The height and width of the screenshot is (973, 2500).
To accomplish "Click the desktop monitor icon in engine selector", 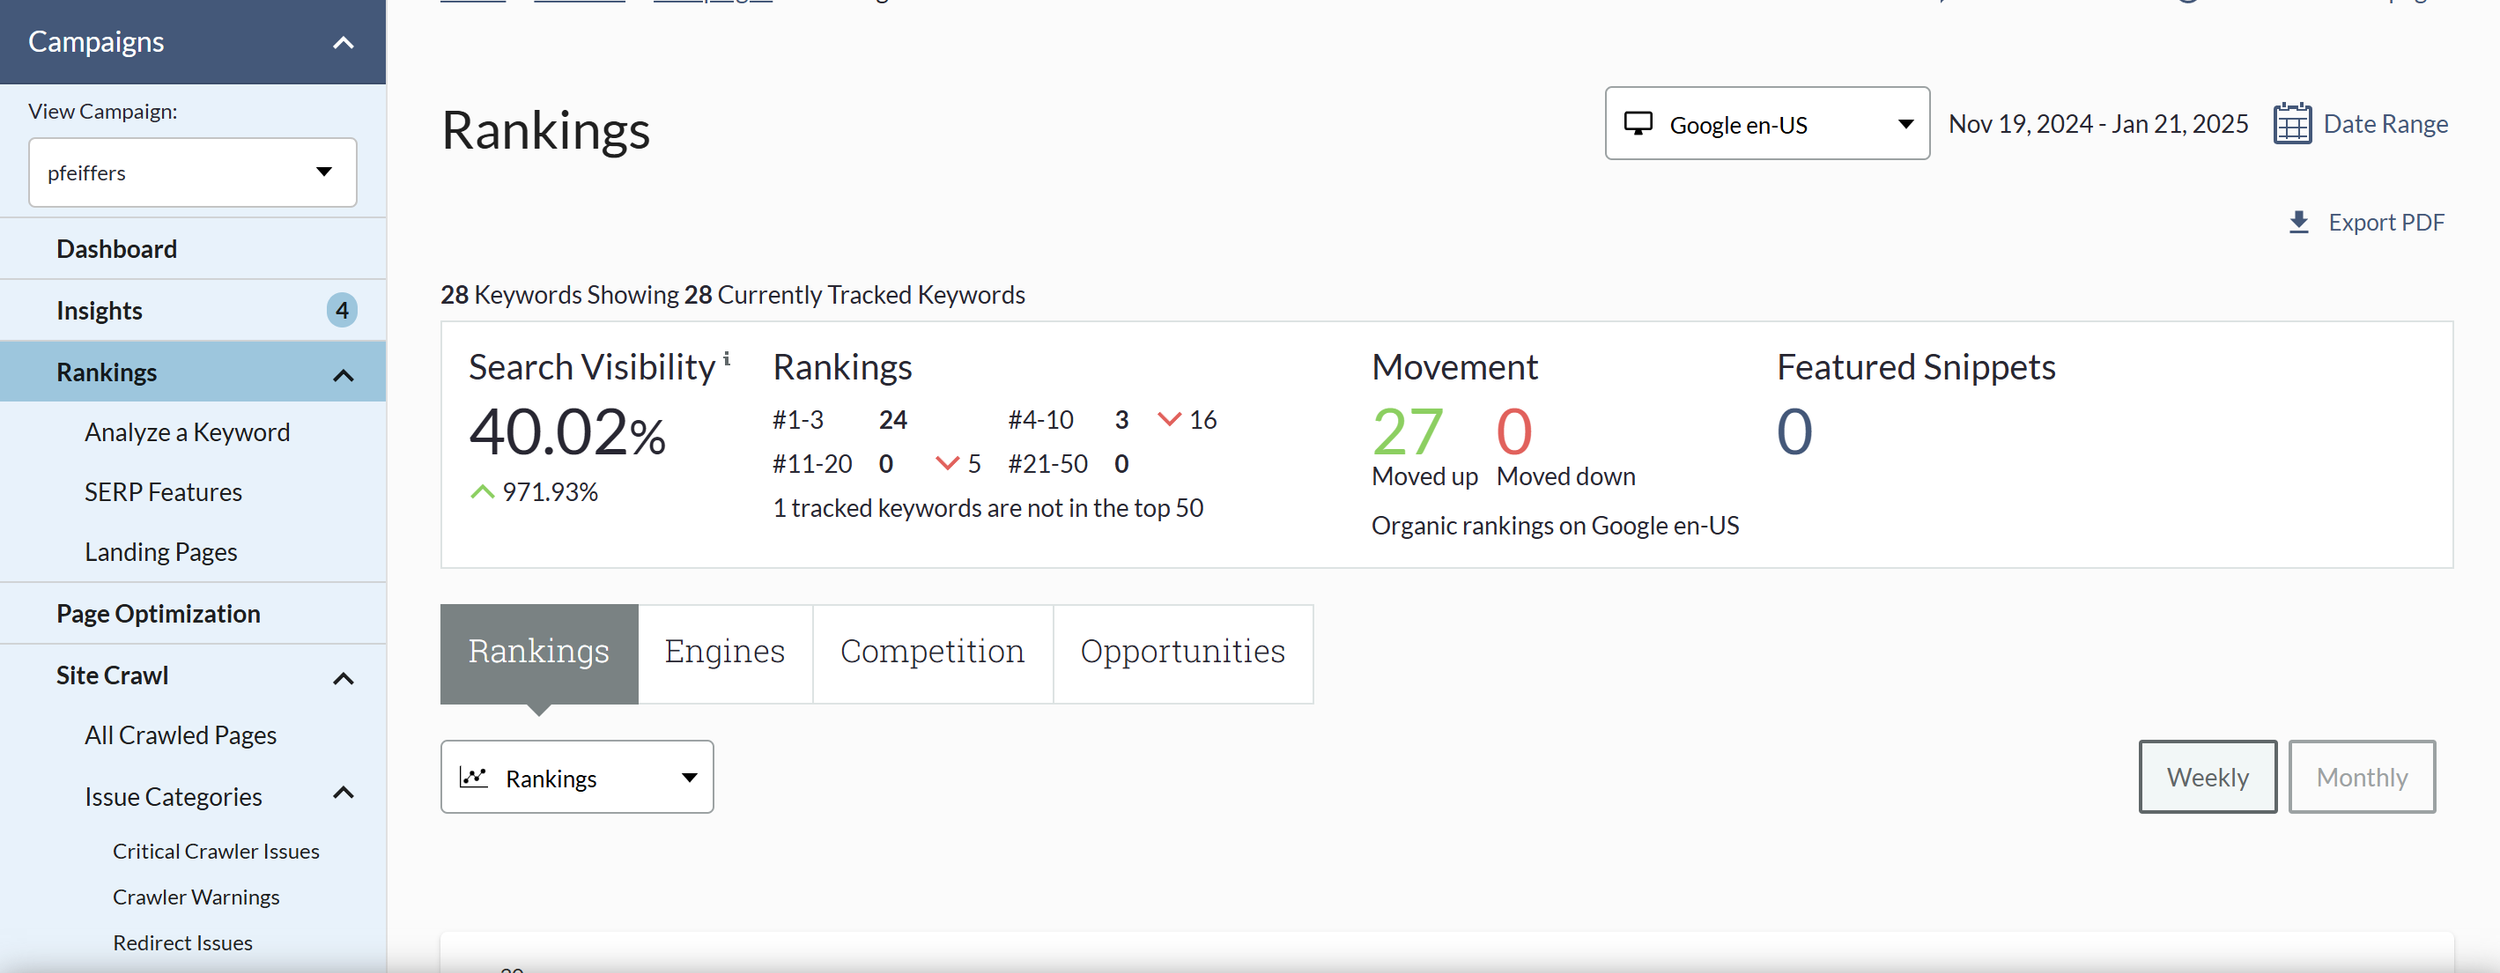I will click(x=1637, y=124).
